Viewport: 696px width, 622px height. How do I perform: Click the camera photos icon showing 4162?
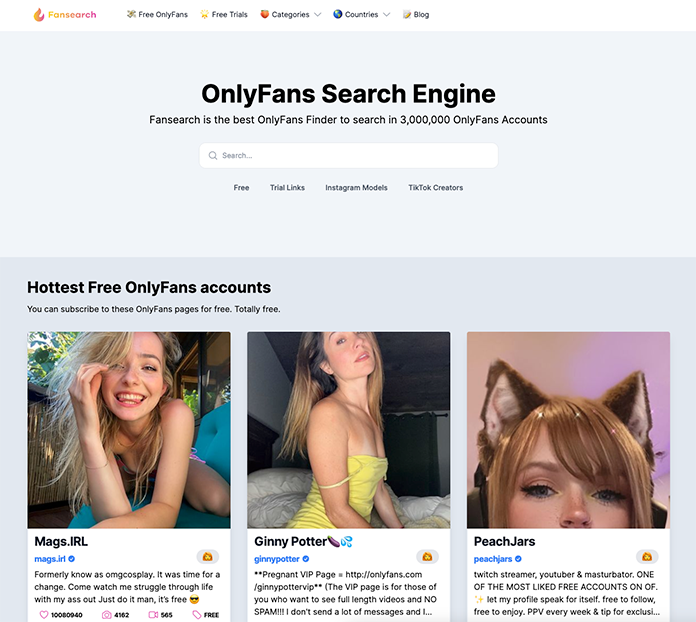click(107, 615)
